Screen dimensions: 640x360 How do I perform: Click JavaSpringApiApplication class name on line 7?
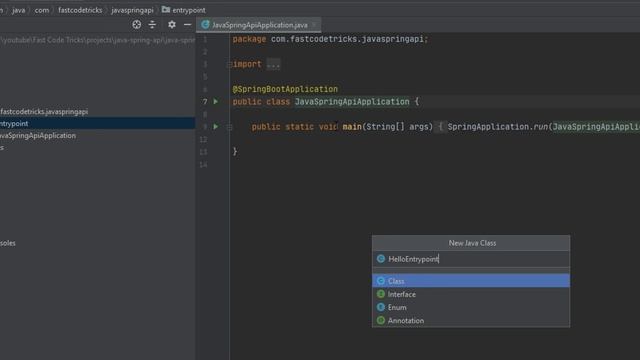[352, 102]
